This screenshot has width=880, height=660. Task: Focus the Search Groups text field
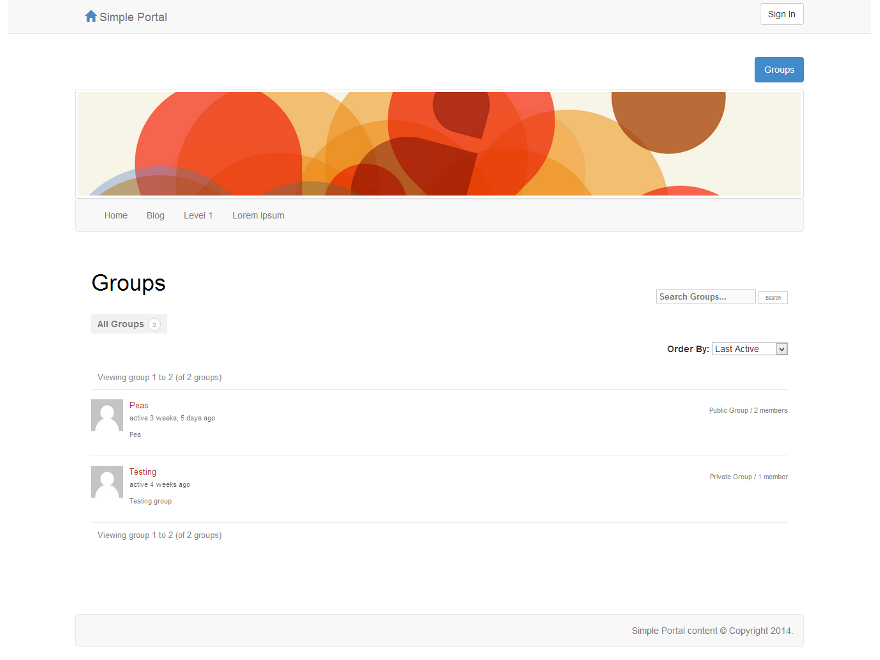pyautogui.click(x=705, y=297)
